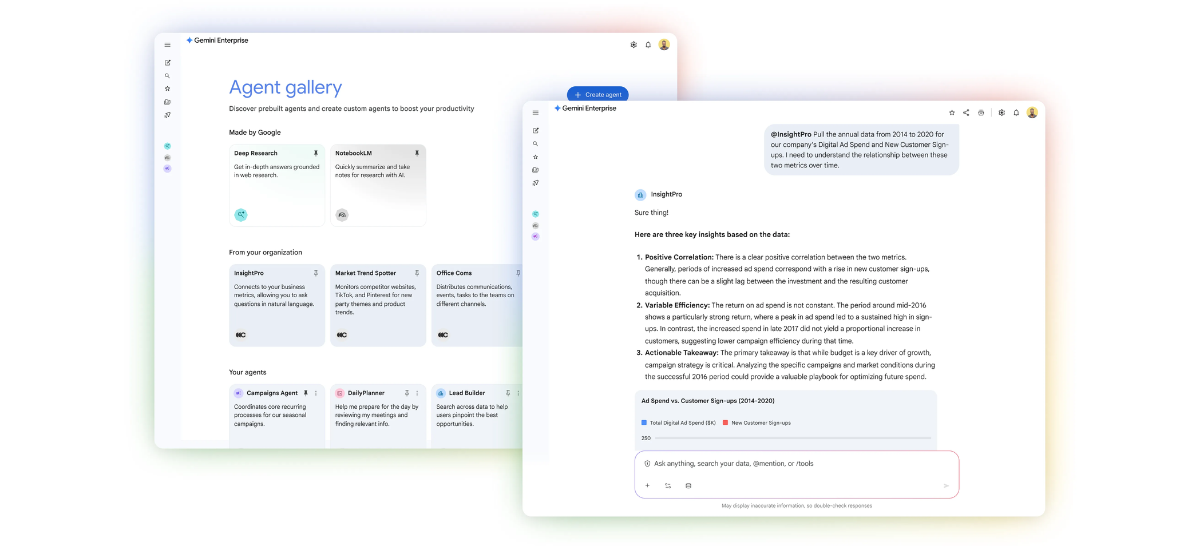The image size is (1200, 550).
Task: Click search icon in chat window sidebar
Action: 536,144
